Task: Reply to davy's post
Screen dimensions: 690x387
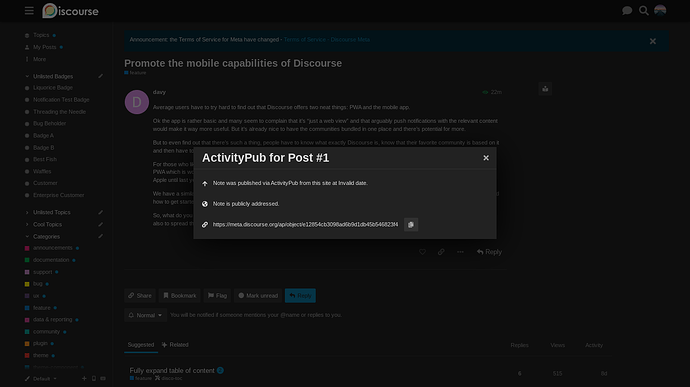Action: [489, 252]
